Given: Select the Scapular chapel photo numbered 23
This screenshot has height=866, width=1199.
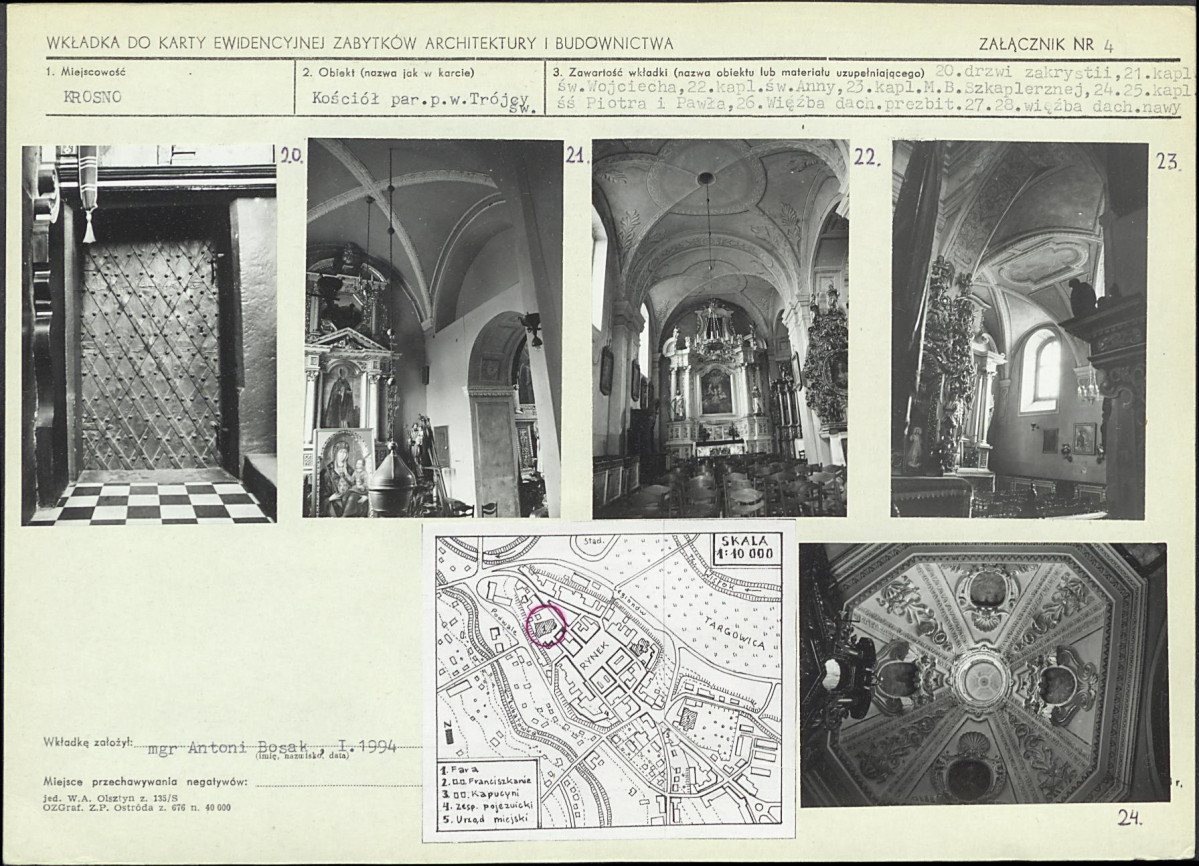Looking at the screenshot, I should [x=1019, y=329].
